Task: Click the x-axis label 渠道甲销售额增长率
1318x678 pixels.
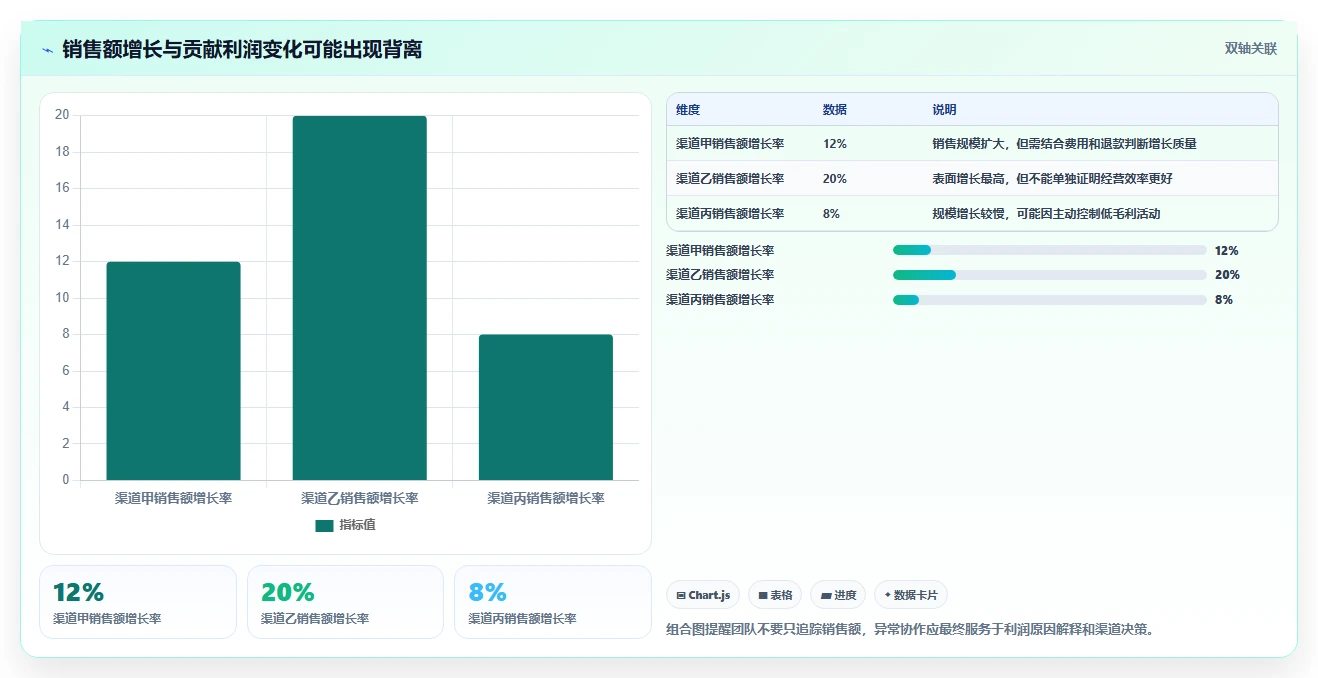Action: [x=173, y=498]
